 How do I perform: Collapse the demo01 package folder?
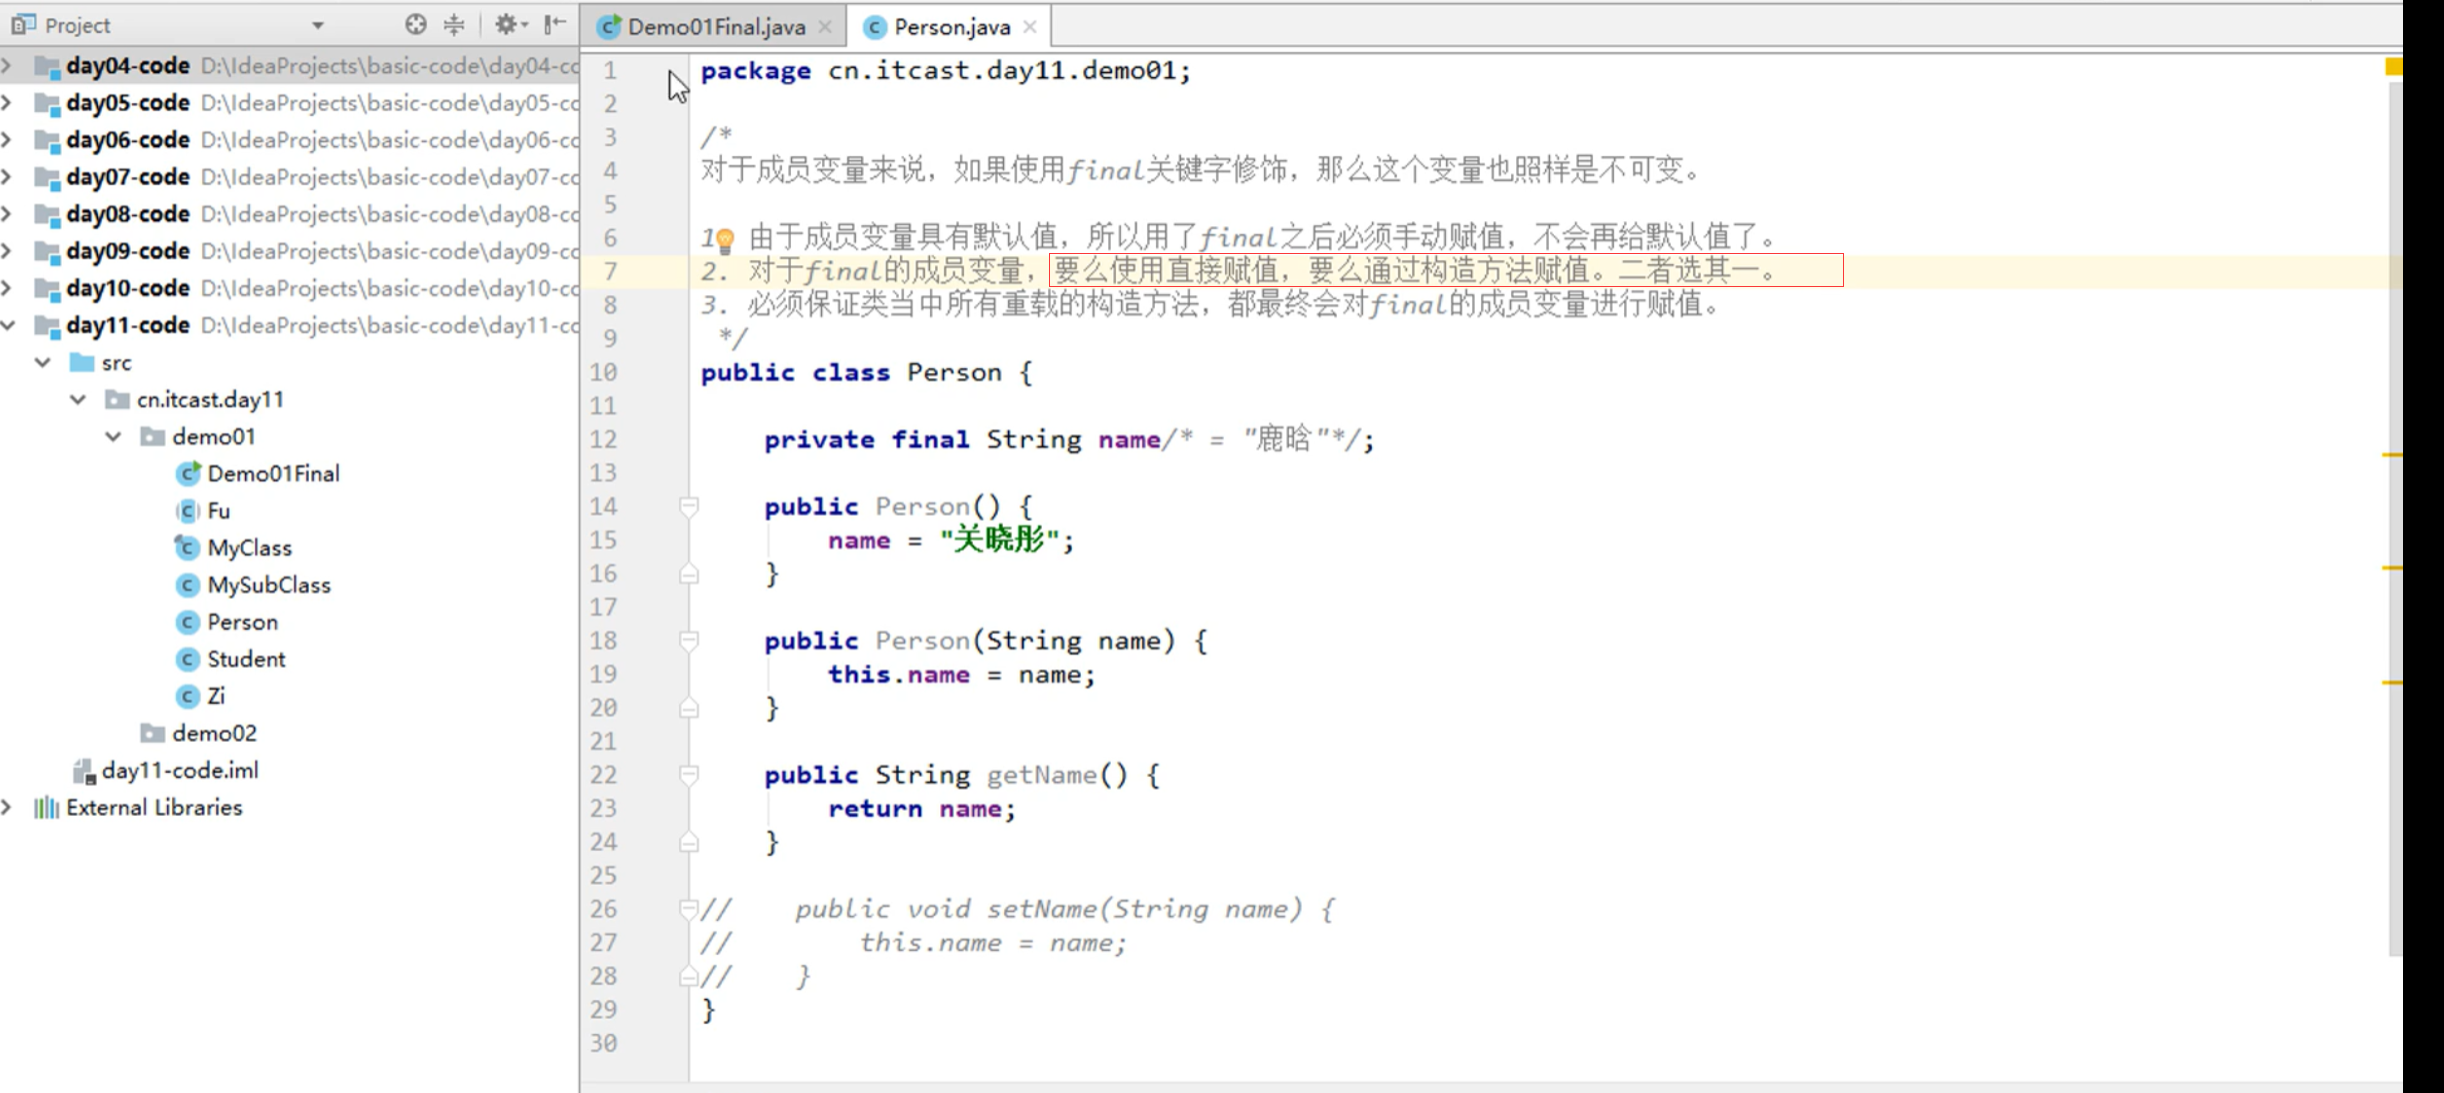(114, 436)
